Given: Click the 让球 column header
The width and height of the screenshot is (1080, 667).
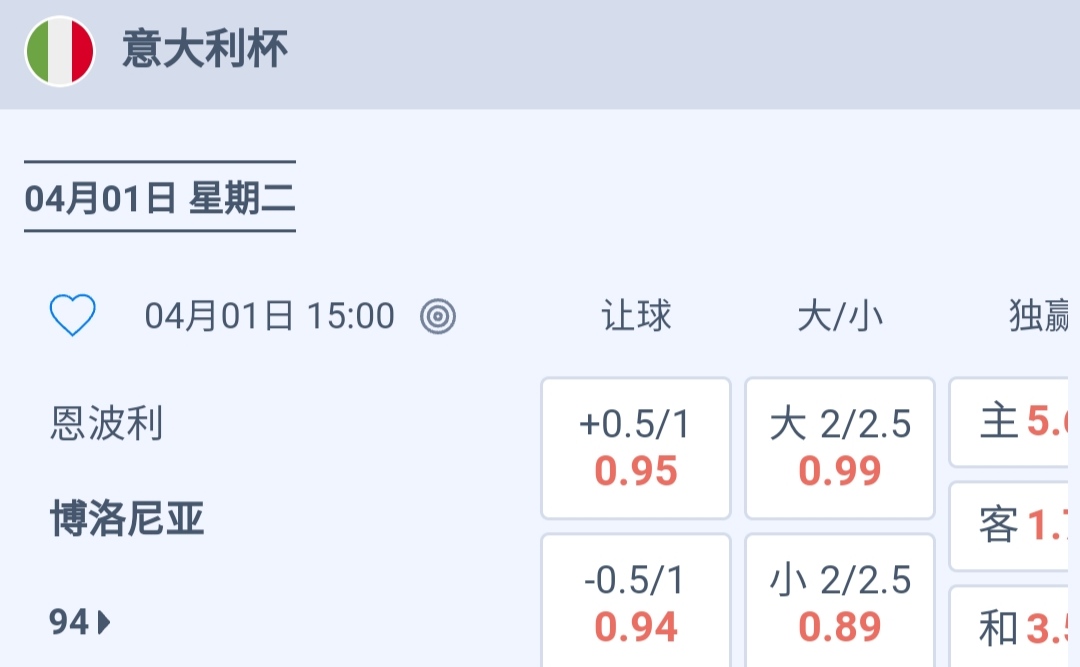Looking at the screenshot, I should (636, 317).
